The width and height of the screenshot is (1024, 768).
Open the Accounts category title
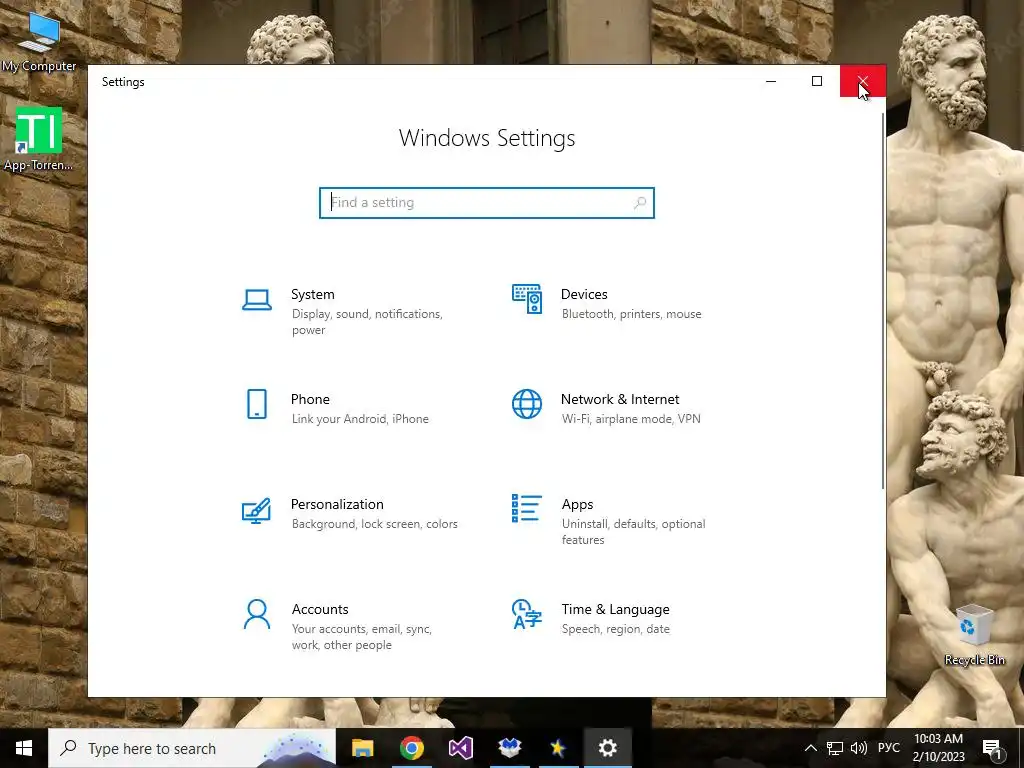click(320, 609)
